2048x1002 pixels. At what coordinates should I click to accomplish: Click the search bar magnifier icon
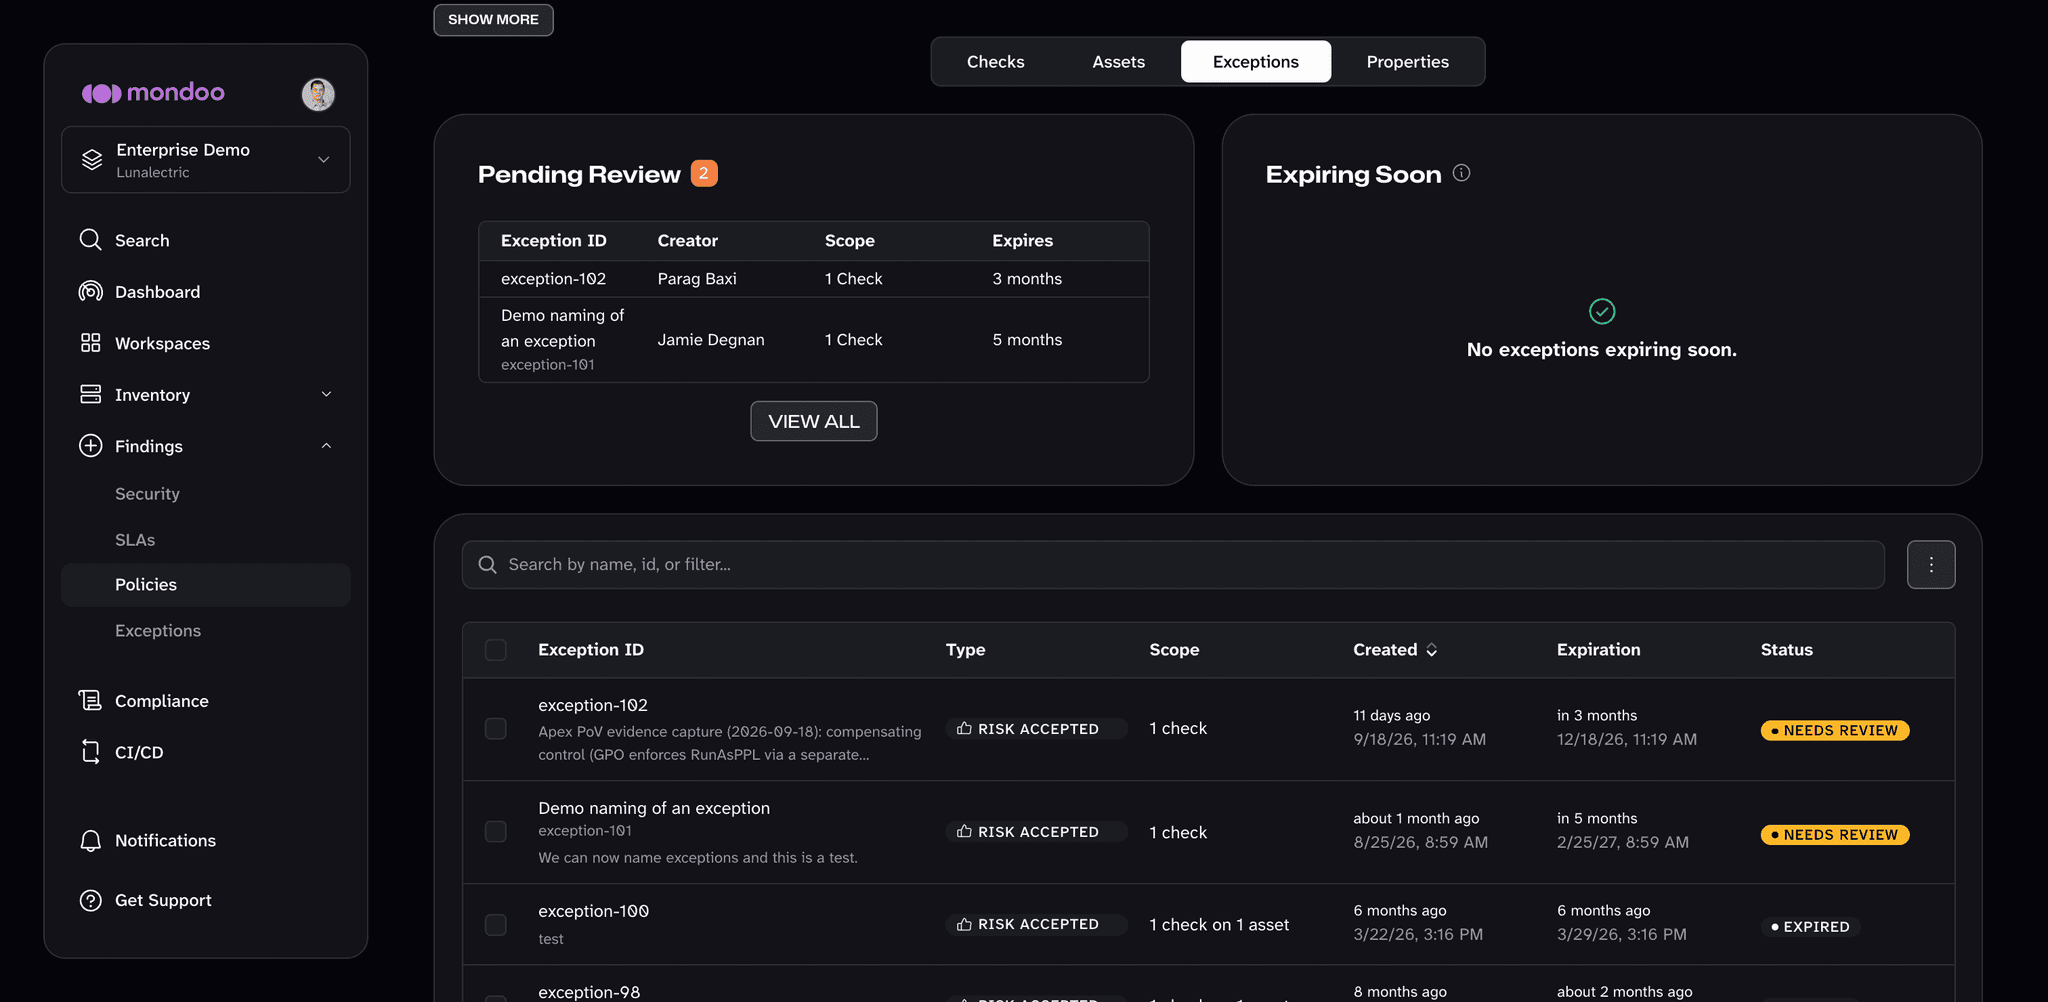click(488, 565)
